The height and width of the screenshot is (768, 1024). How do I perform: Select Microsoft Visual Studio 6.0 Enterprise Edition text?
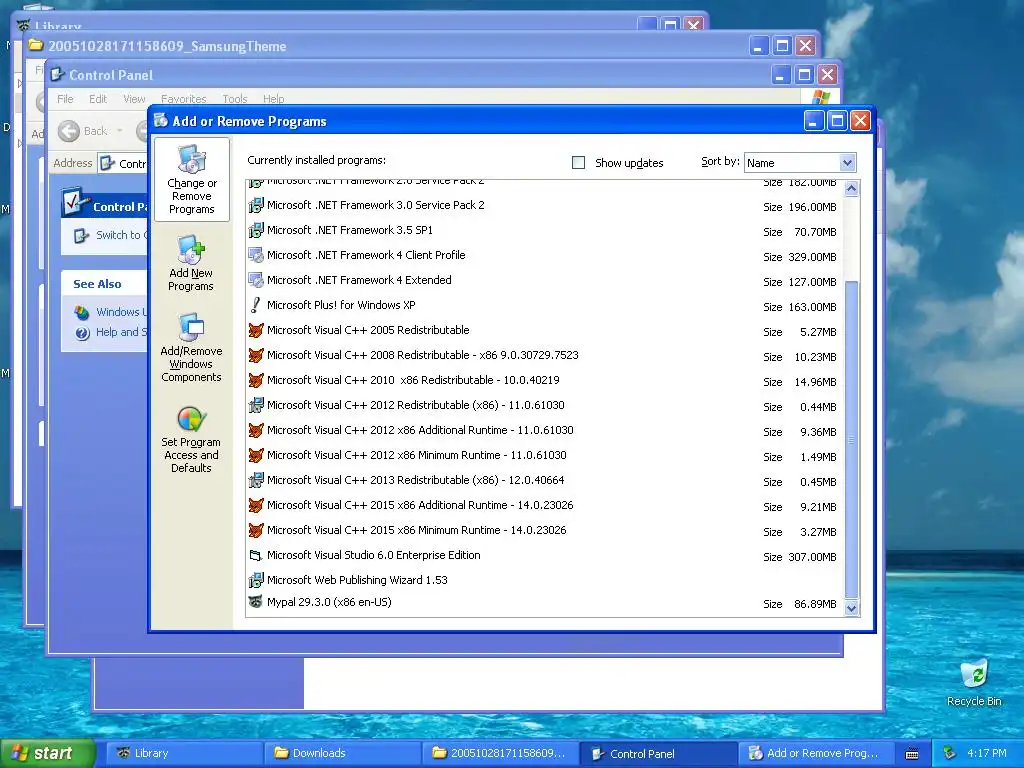pos(374,555)
